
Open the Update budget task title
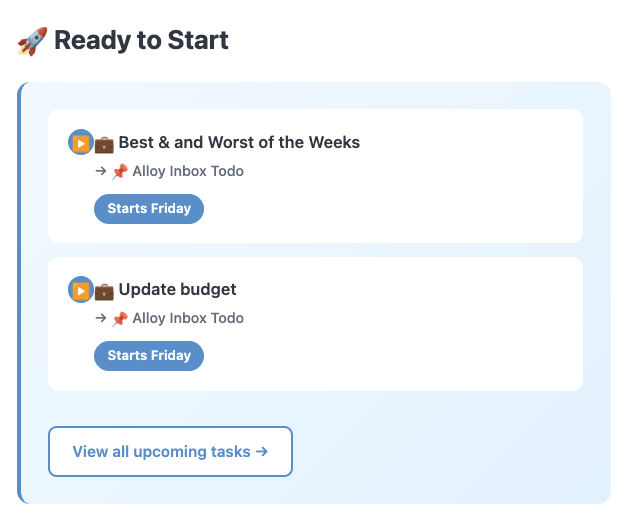pos(177,289)
